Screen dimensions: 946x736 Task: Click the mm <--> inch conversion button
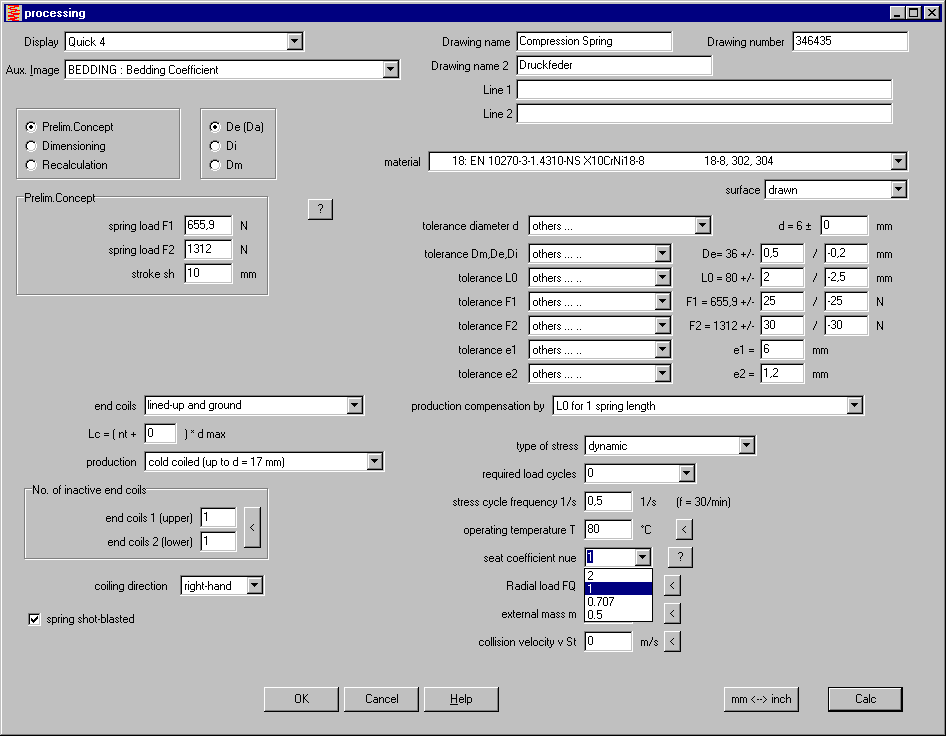pyautogui.click(x=760, y=699)
